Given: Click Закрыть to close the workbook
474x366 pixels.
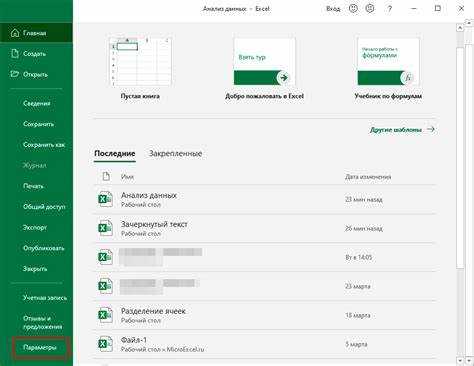Looking at the screenshot, I should tap(35, 269).
